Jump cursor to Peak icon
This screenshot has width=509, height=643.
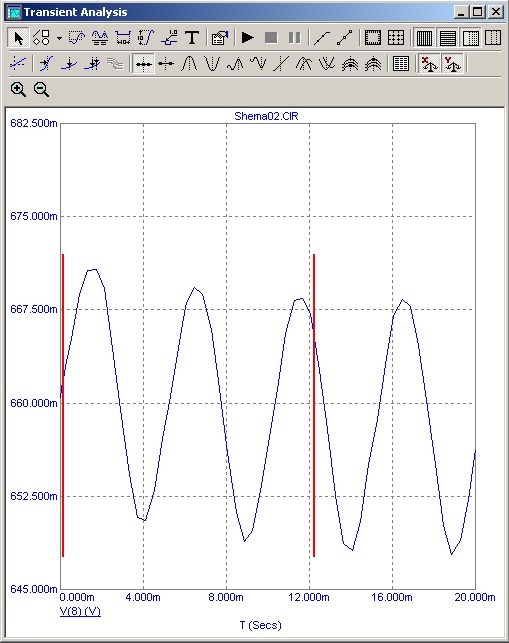coord(189,64)
